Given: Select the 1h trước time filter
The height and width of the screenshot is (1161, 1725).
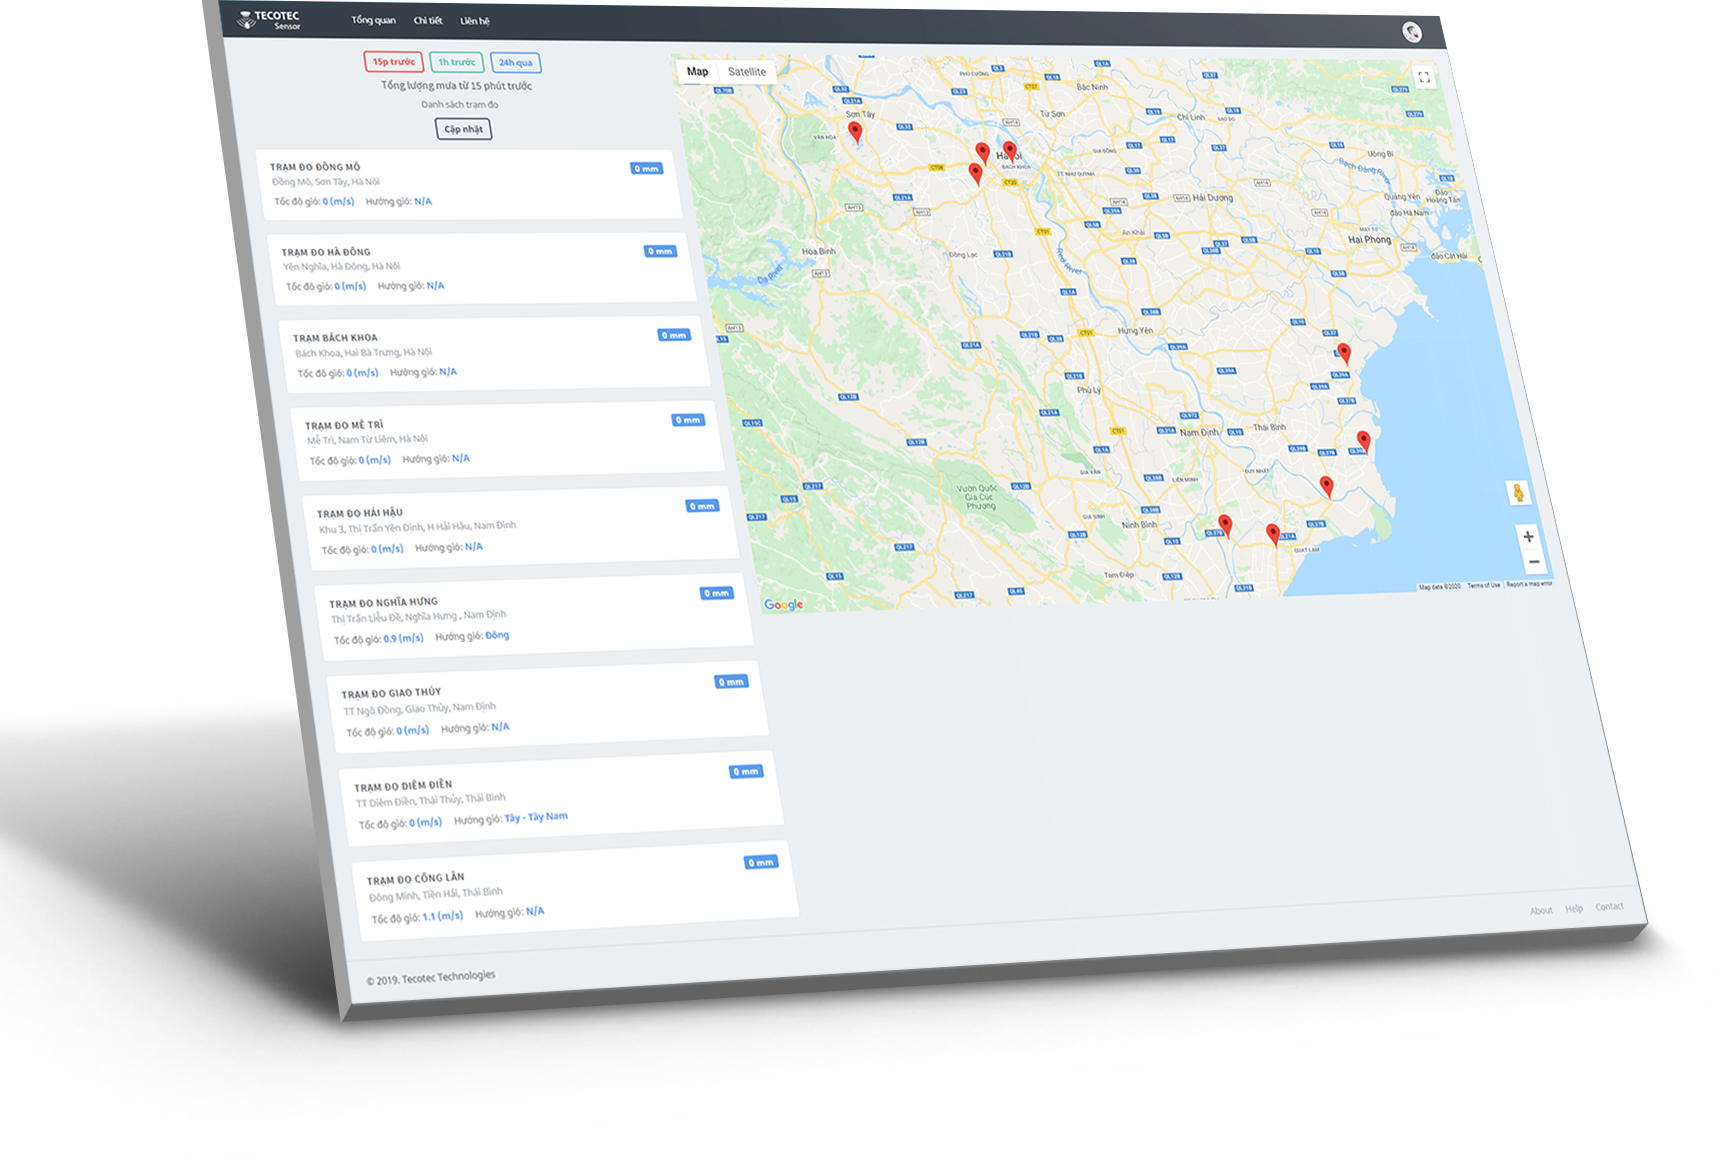Looking at the screenshot, I should (456, 63).
